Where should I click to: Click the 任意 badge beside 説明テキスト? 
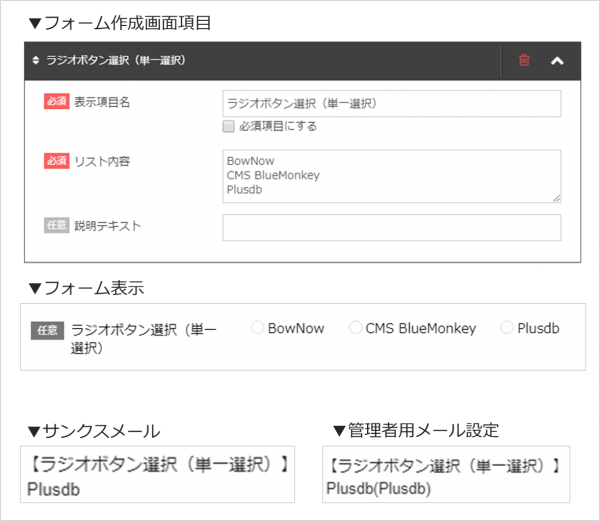click(57, 225)
